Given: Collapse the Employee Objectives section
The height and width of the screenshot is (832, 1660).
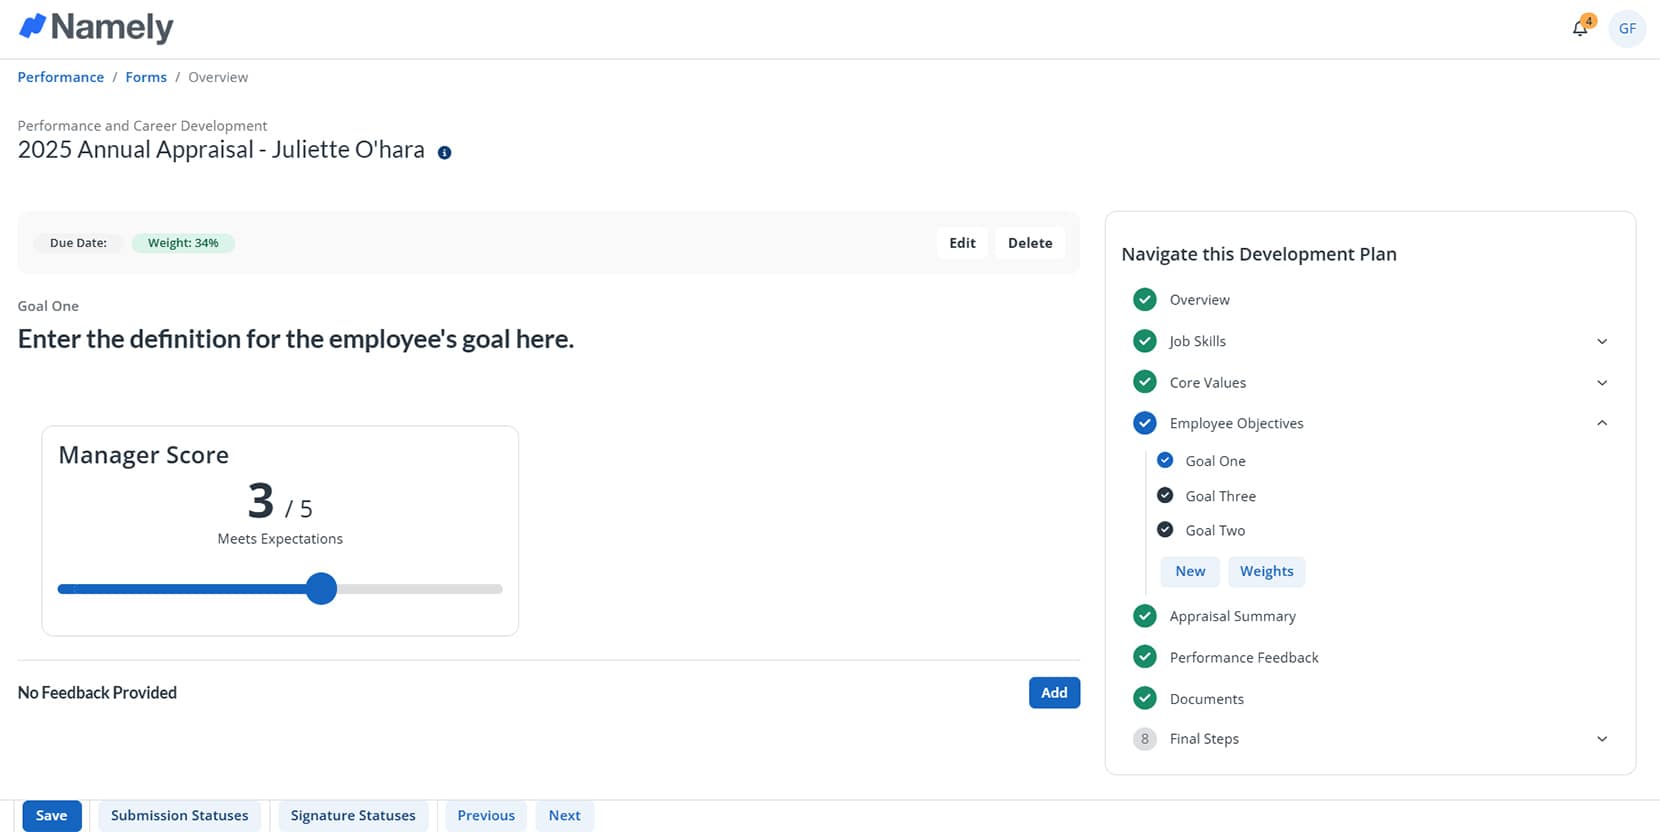Looking at the screenshot, I should (x=1602, y=423).
